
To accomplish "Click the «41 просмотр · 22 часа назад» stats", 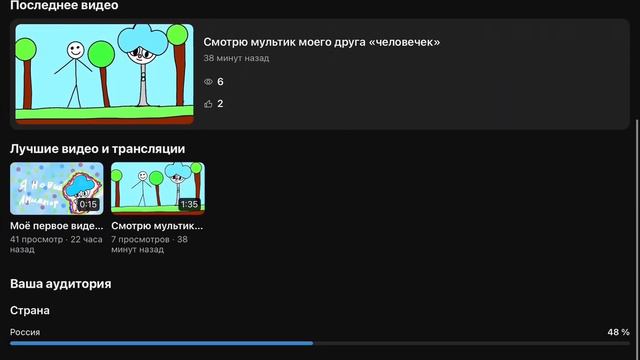I will [56, 244].
